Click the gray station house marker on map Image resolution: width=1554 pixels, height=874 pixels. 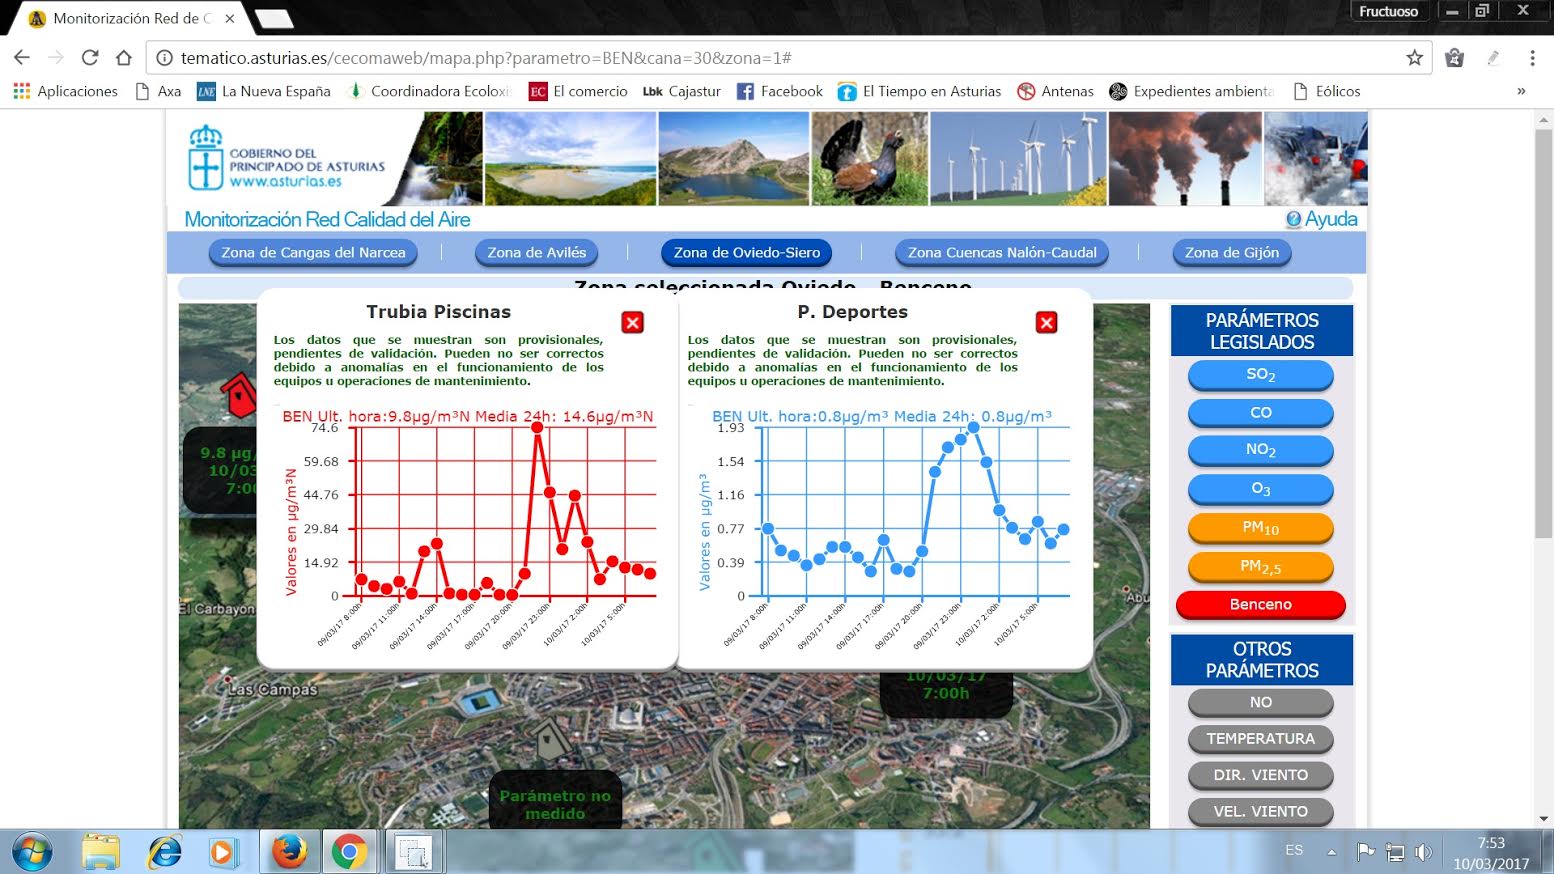549,740
